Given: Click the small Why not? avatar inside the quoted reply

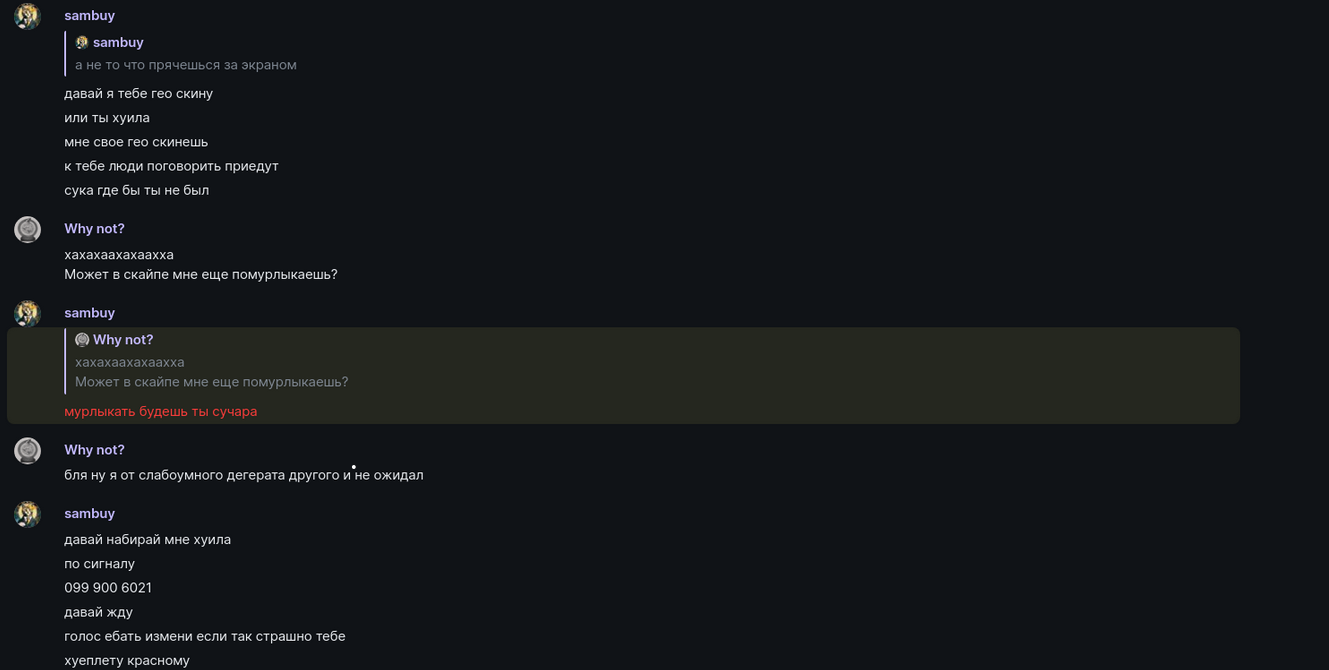Looking at the screenshot, I should coord(82,340).
